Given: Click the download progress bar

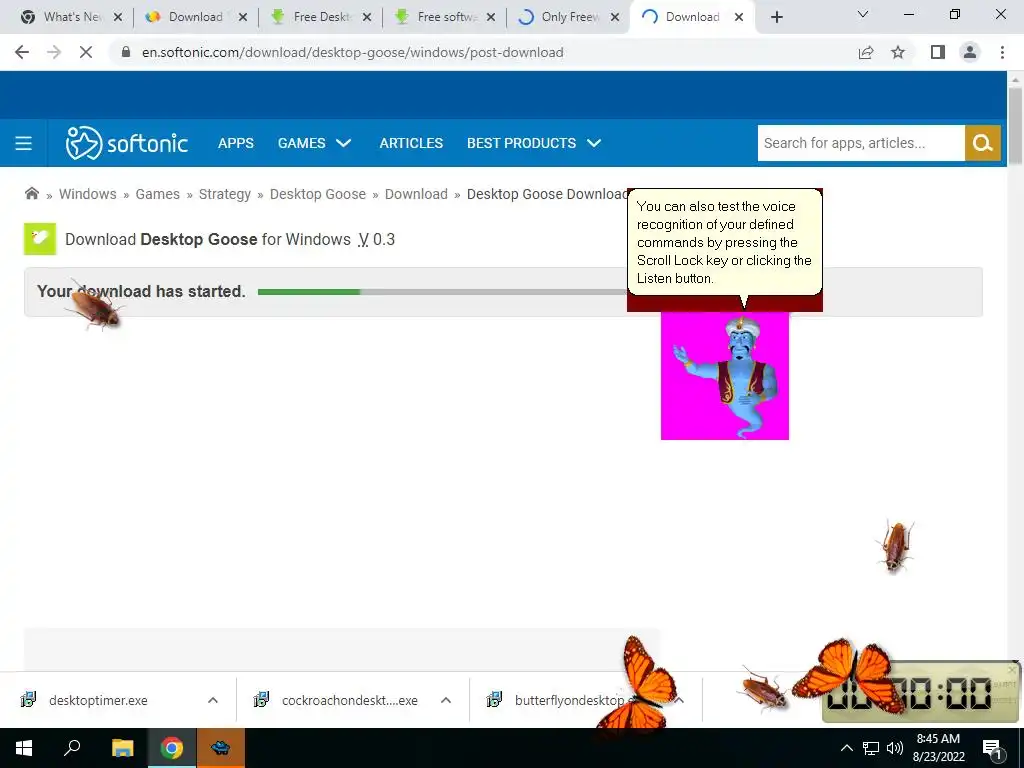Looking at the screenshot, I should click(443, 292).
